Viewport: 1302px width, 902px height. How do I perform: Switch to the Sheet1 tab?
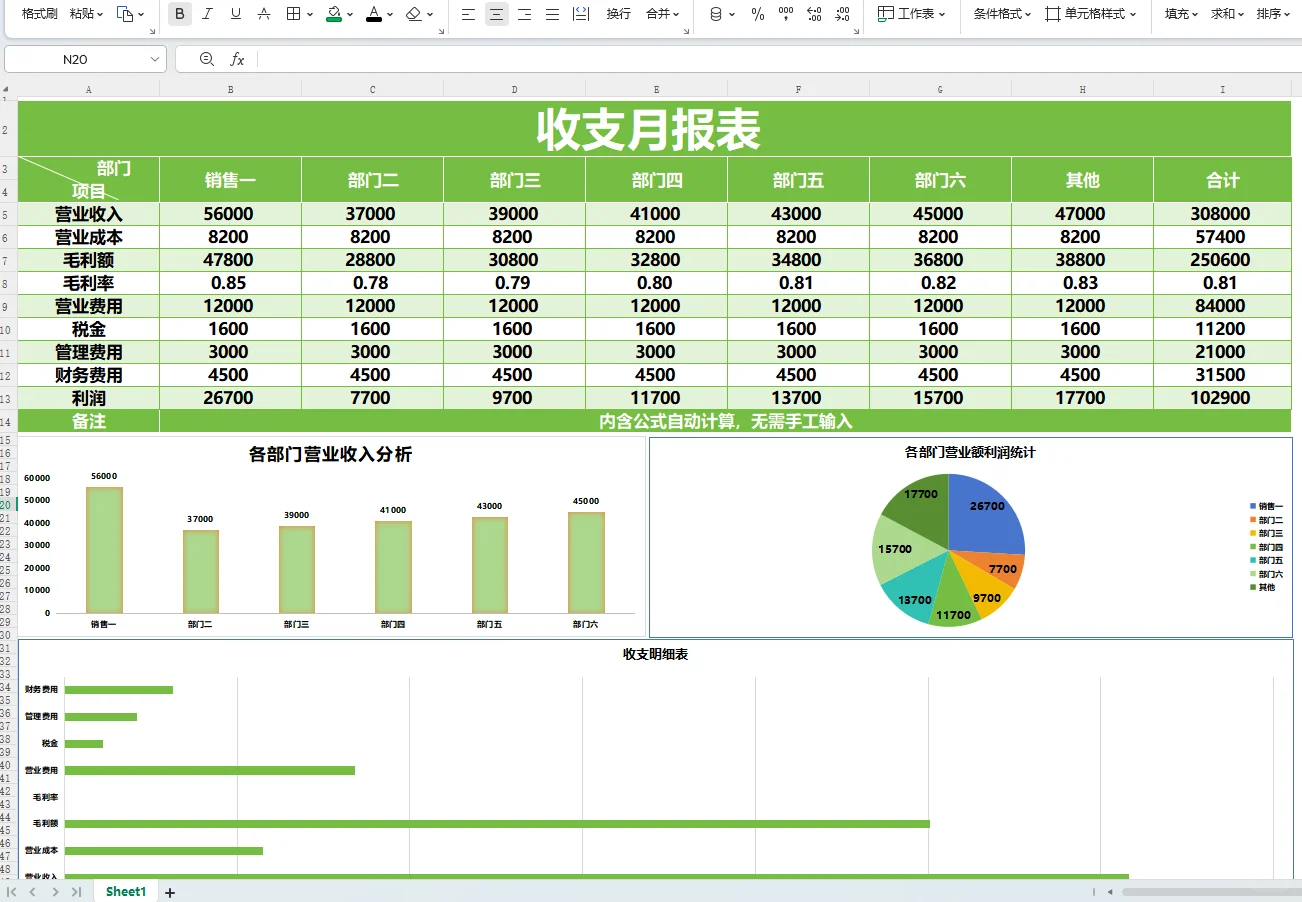[x=125, y=891]
